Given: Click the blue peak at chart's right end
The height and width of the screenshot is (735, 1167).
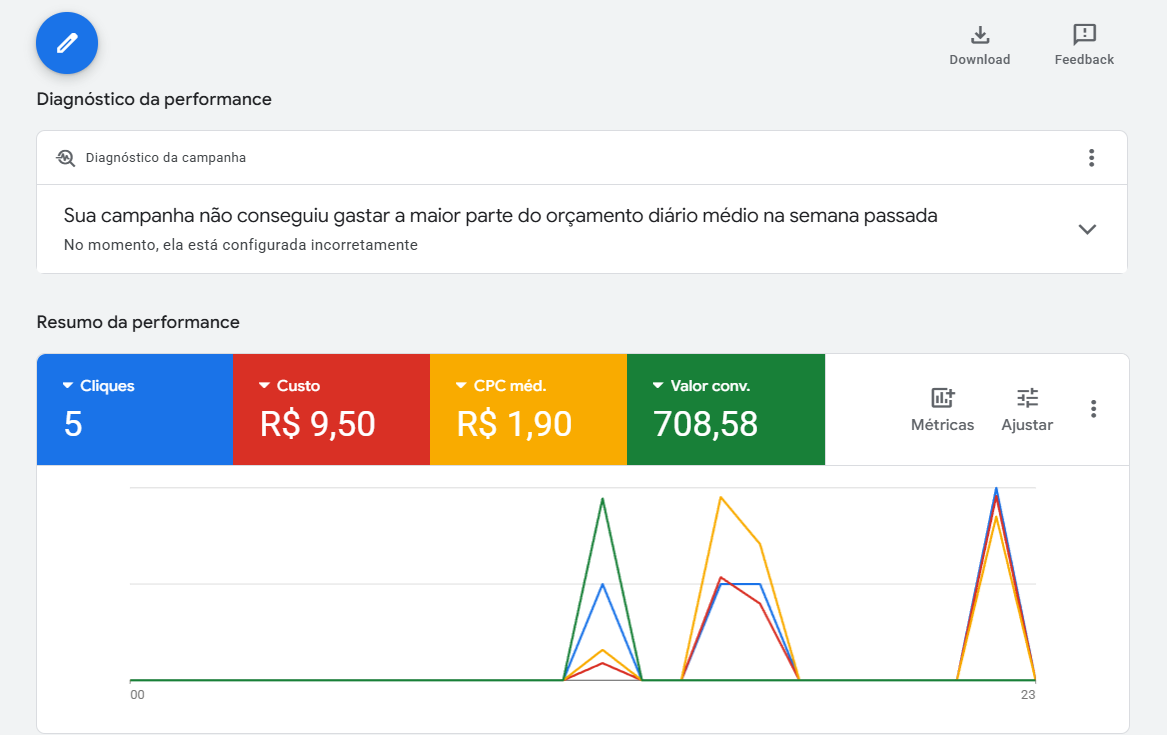Looking at the screenshot, I should point(996,489).
